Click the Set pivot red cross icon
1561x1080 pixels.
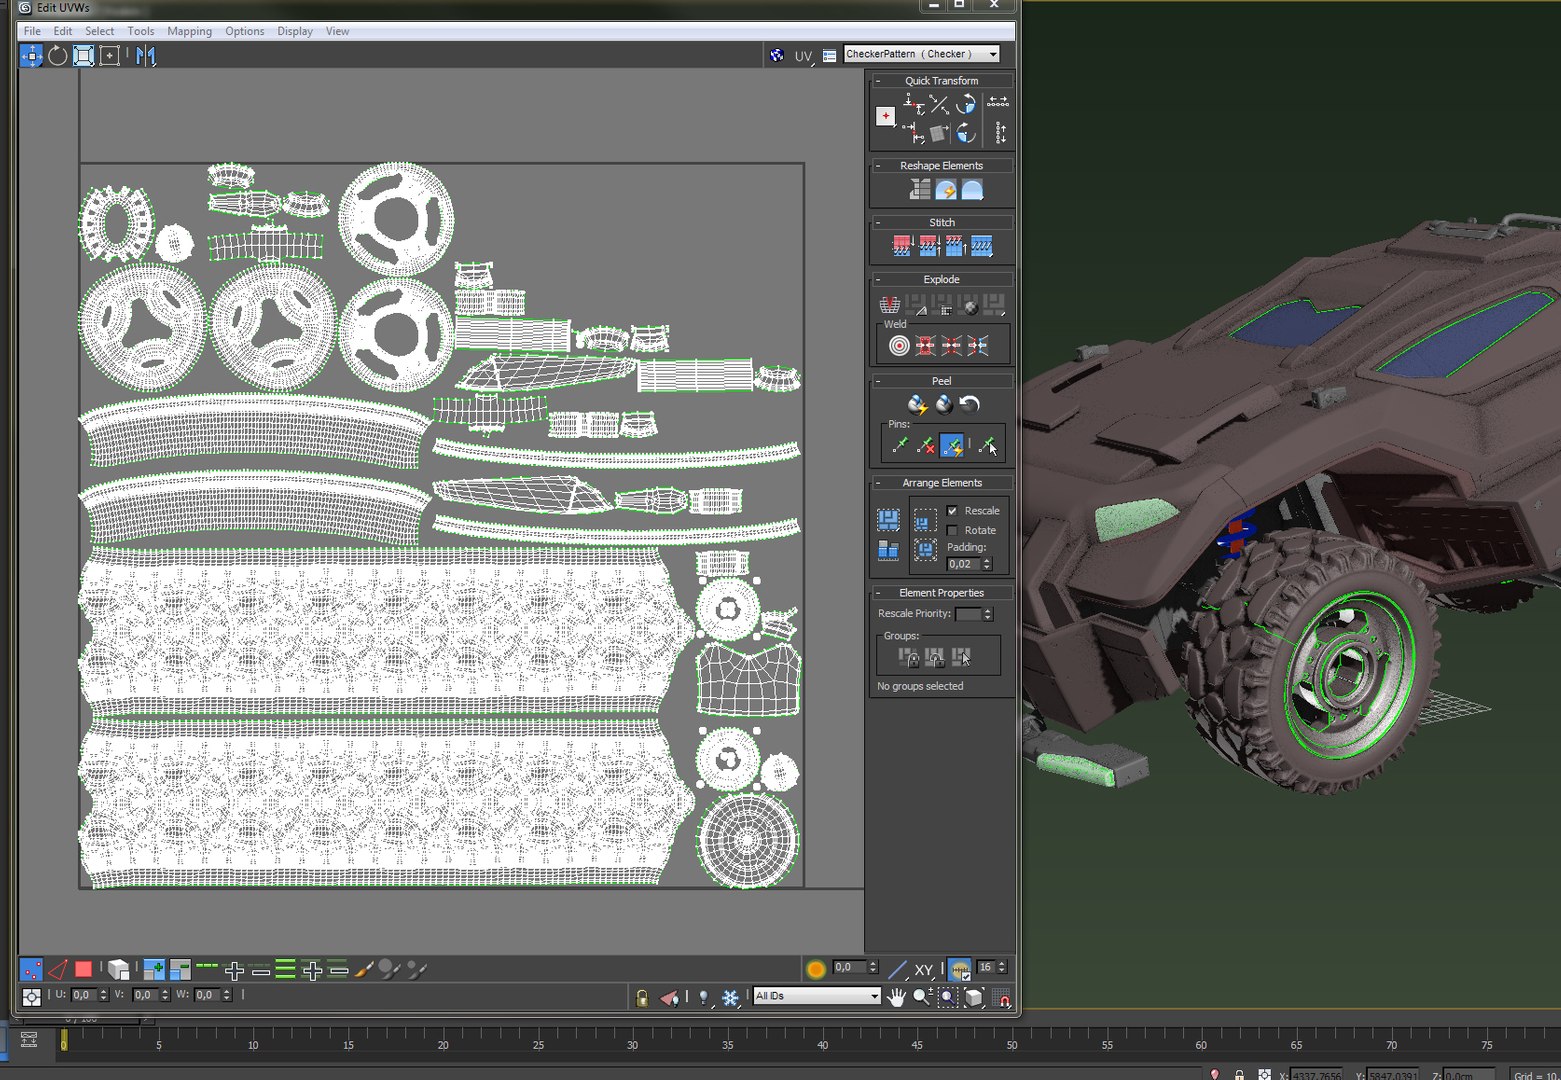click(x=885, y=116)
